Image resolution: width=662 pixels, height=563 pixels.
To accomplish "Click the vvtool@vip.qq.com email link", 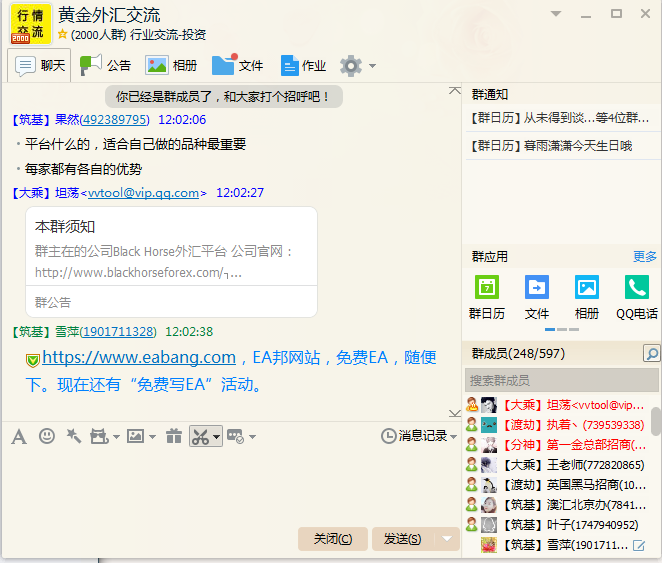I will (x=144, y=193).
